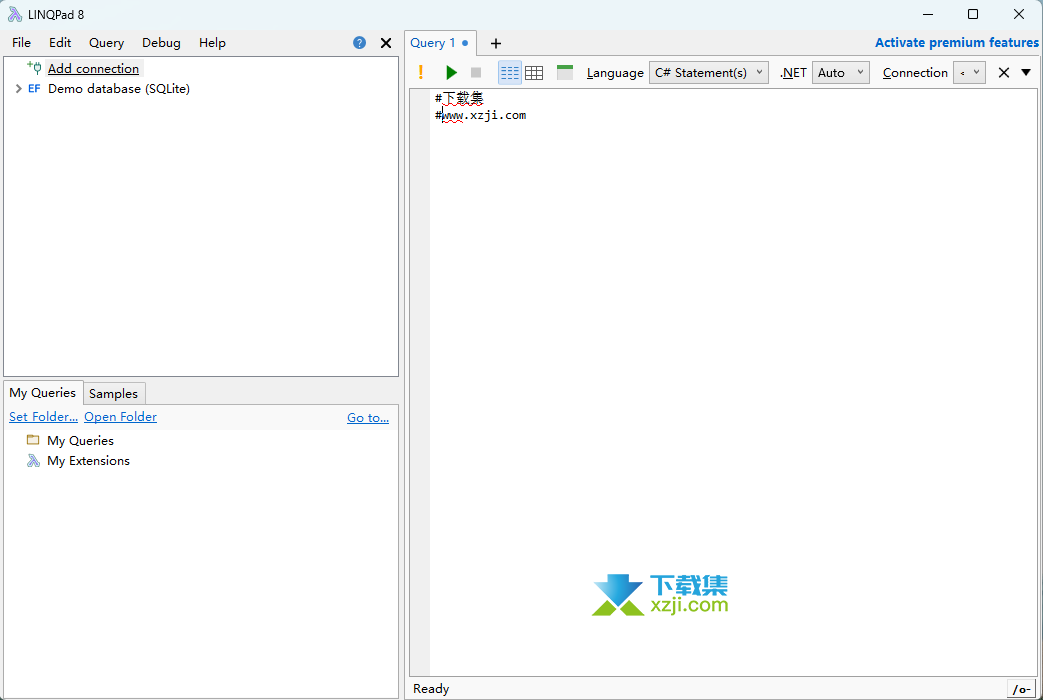Image resolution: width=1043 pixels, height=700 pixels.
Task: Click Activate premium features link
Action: 957,43
